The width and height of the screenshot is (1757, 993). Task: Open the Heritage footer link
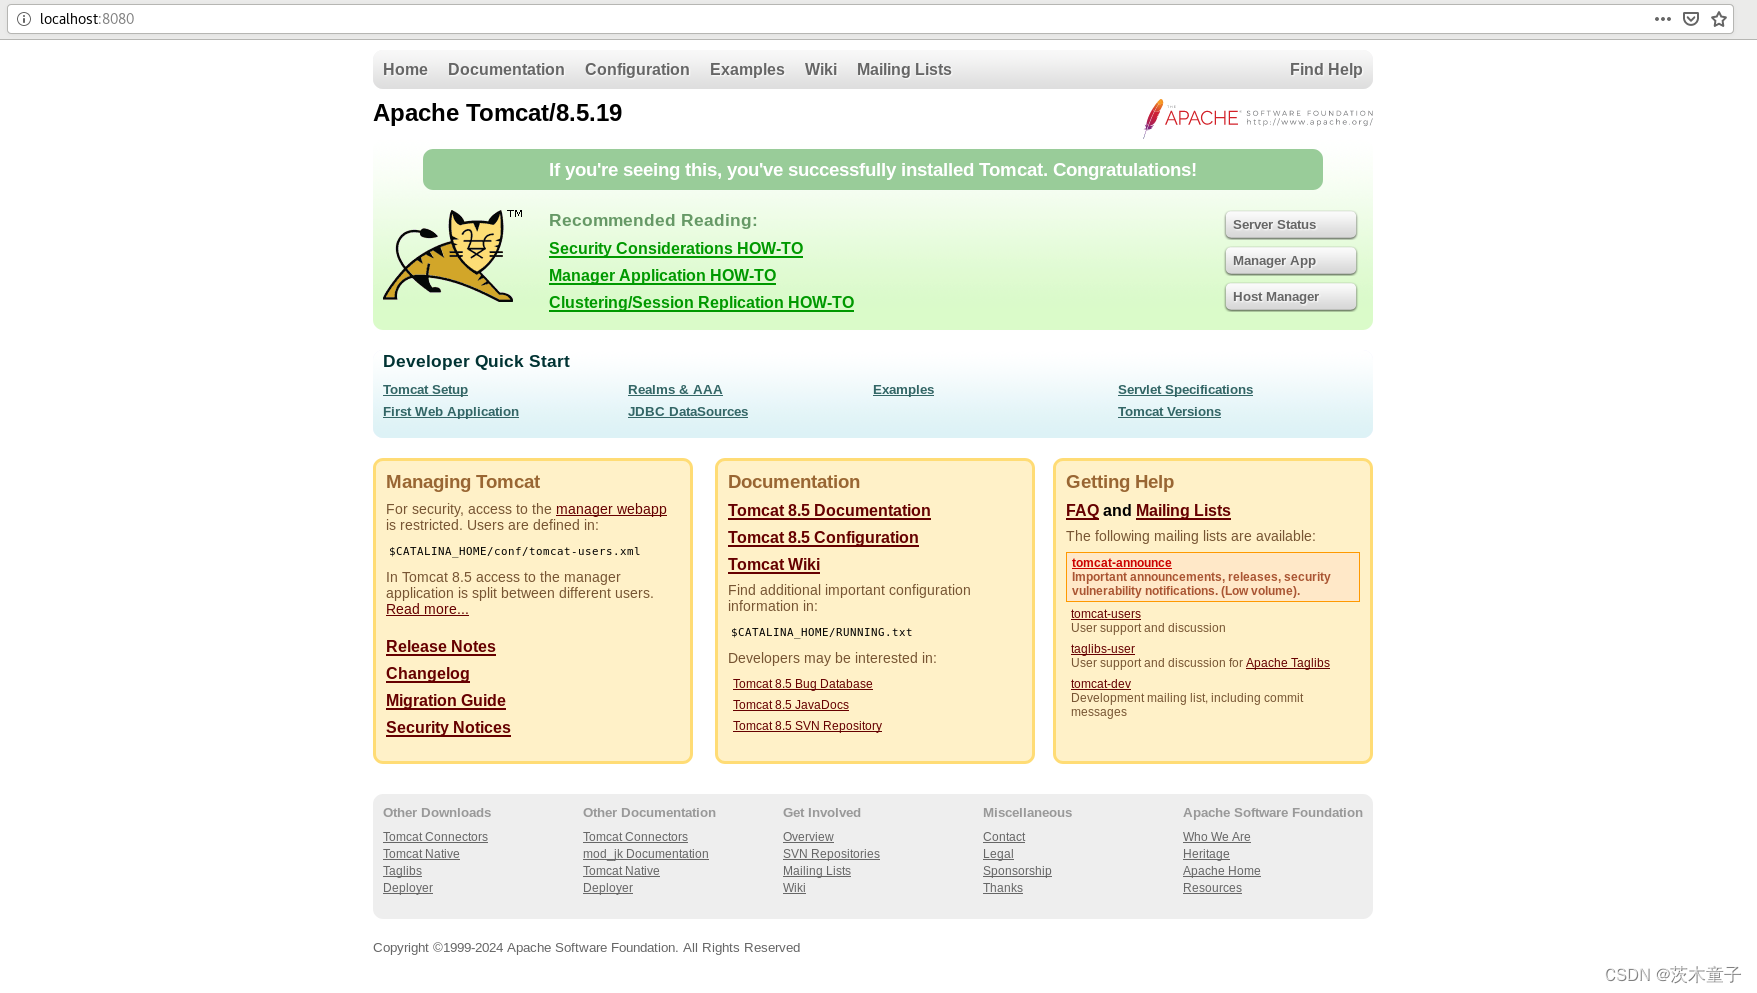click(1206, 854)
